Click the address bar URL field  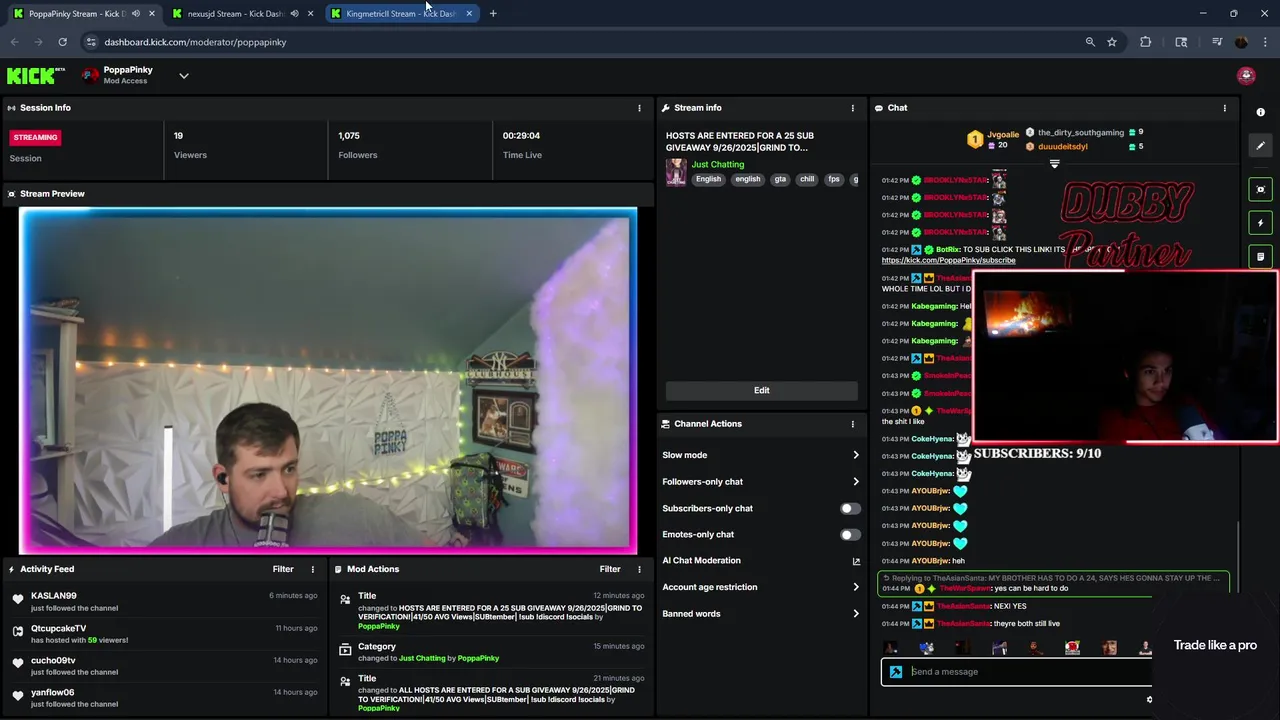[x=580, y=42]
